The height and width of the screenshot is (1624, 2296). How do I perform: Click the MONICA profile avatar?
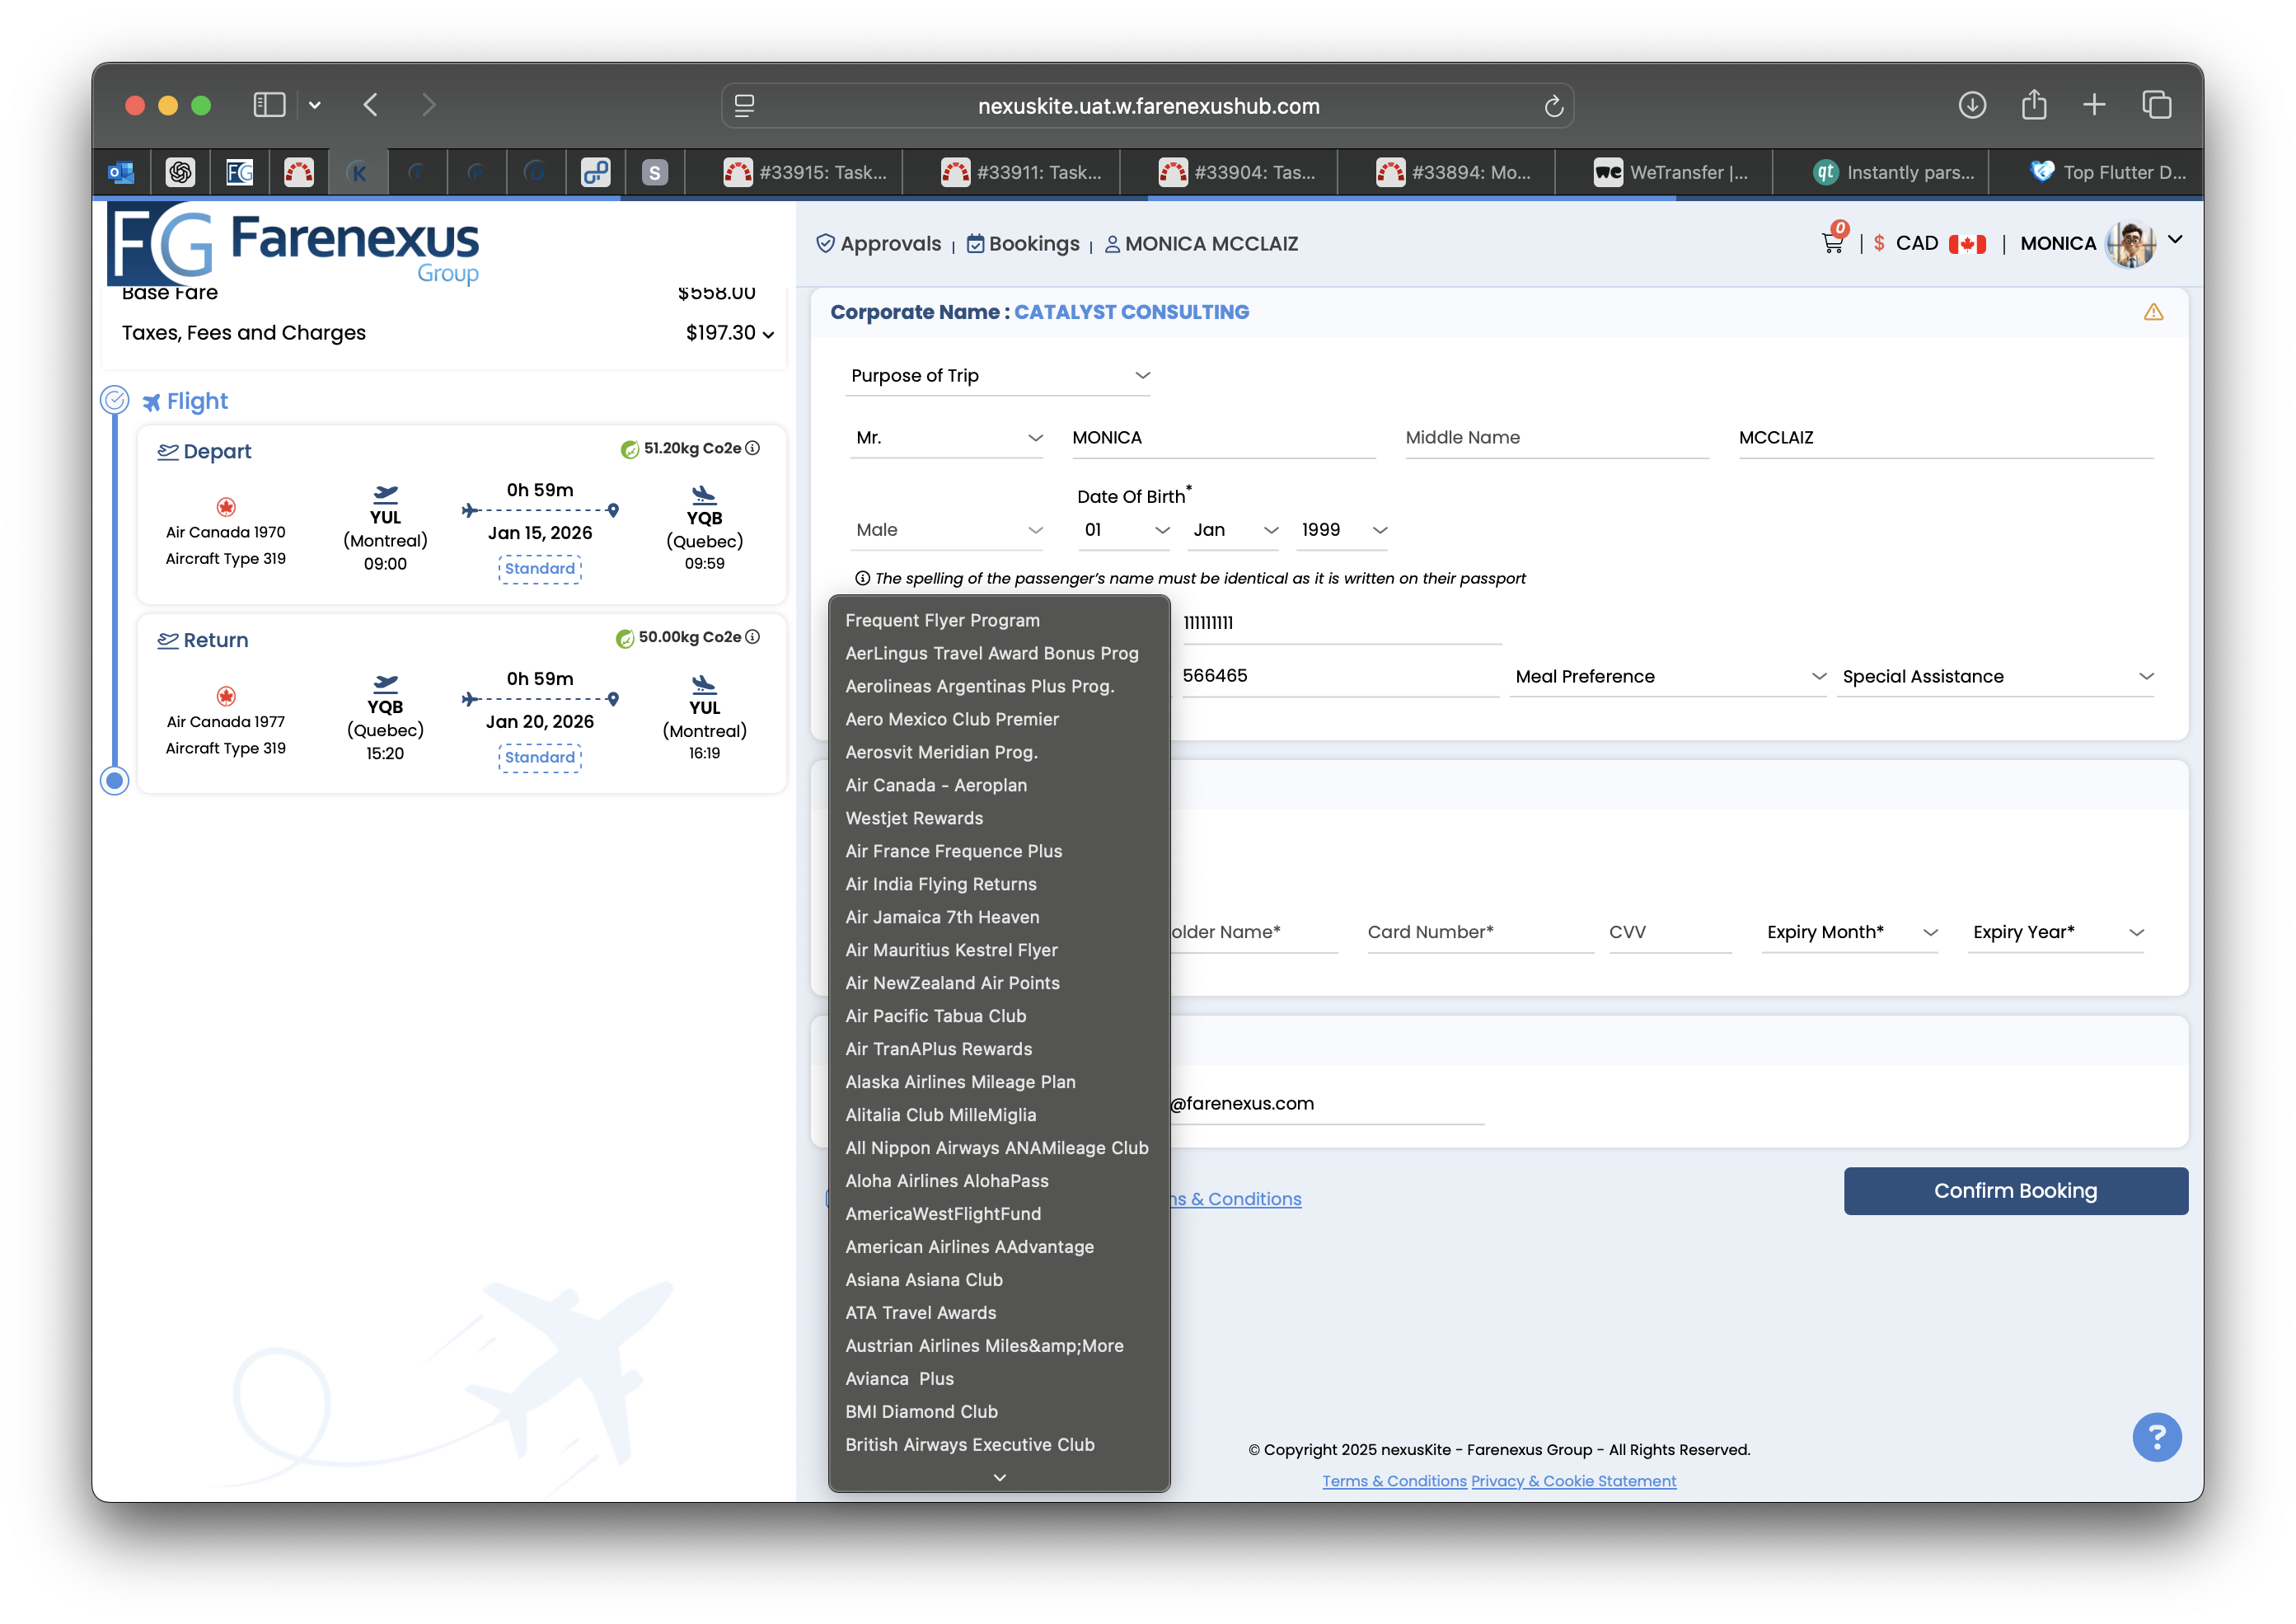(2130, 244)
